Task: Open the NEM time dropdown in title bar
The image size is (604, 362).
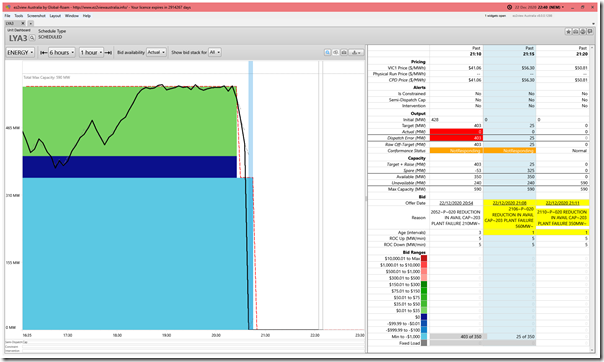Action: [562, 7]
